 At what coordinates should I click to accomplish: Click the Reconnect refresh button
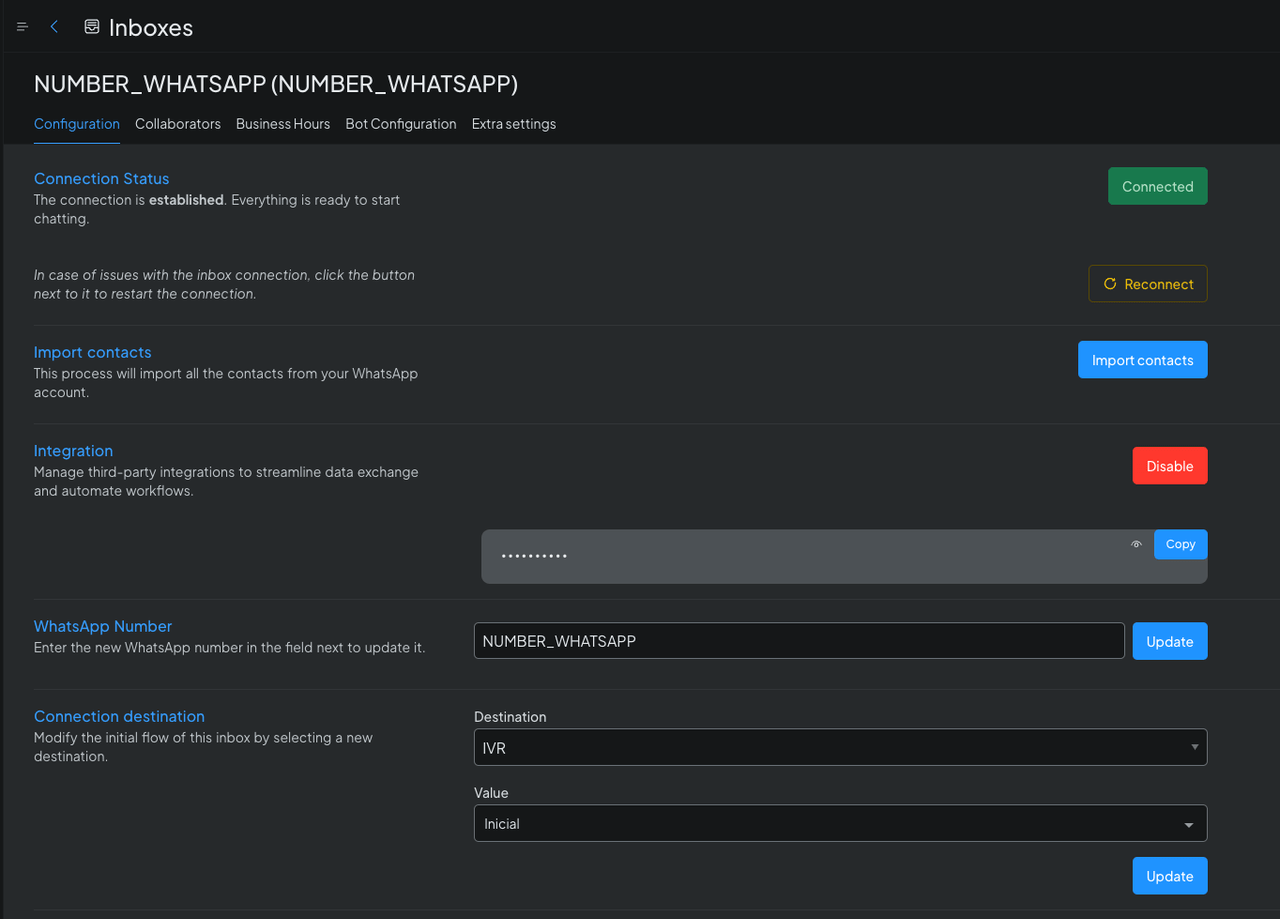click(x=1147, y=284)
